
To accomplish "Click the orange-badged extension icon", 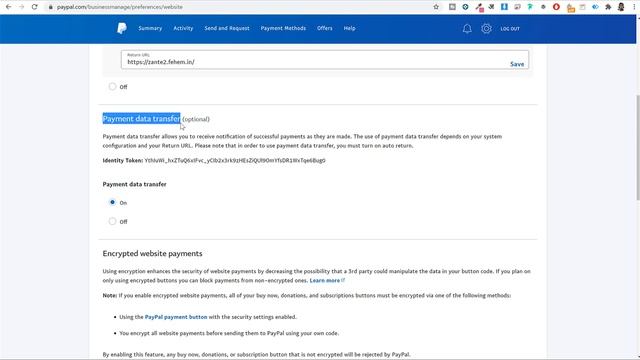I will tap(571, 8).
